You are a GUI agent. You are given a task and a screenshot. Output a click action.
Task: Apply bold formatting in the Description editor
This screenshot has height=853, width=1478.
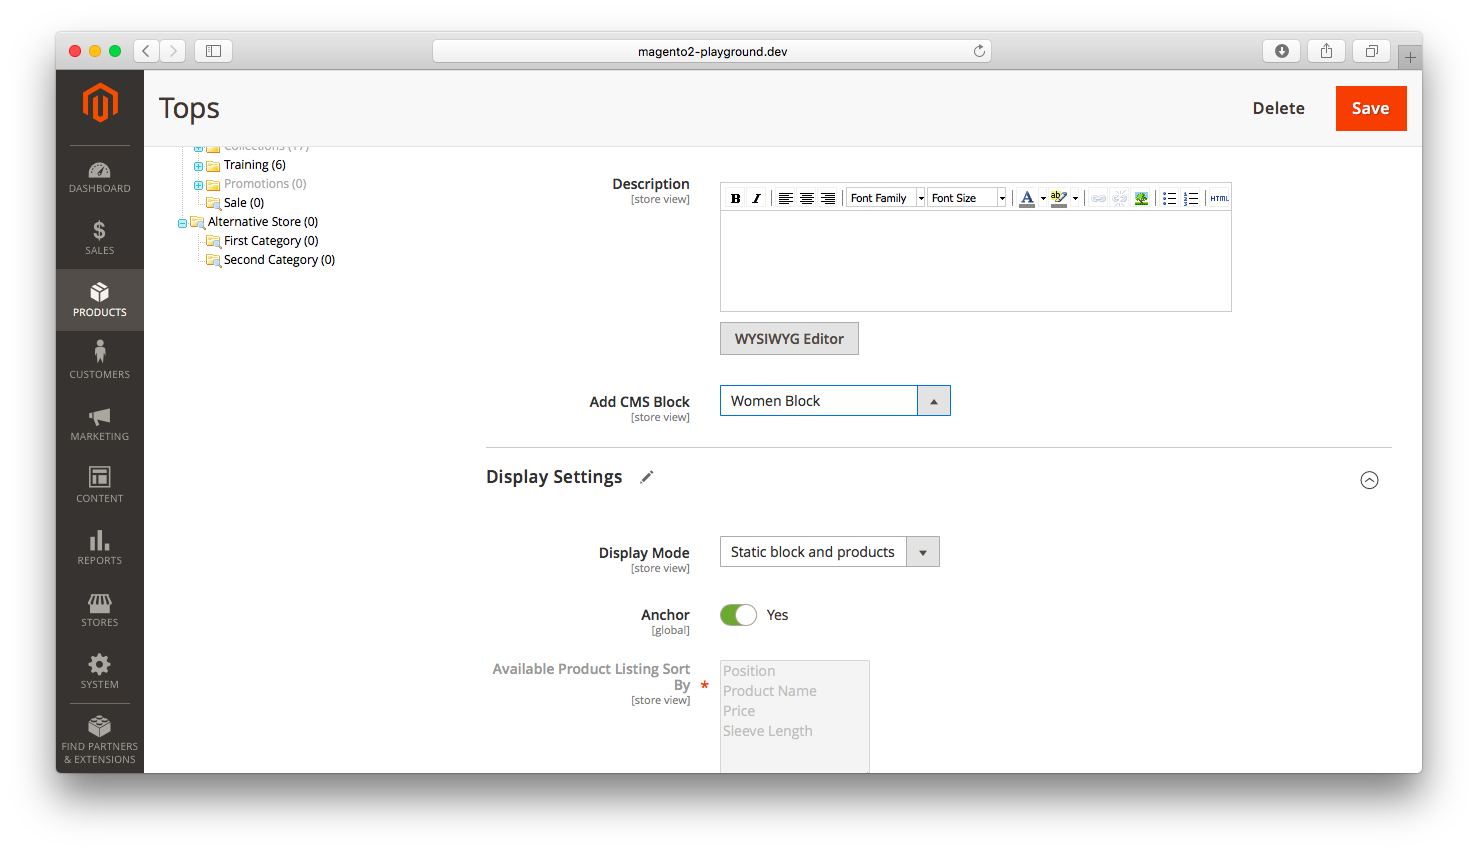pos(735,197)
